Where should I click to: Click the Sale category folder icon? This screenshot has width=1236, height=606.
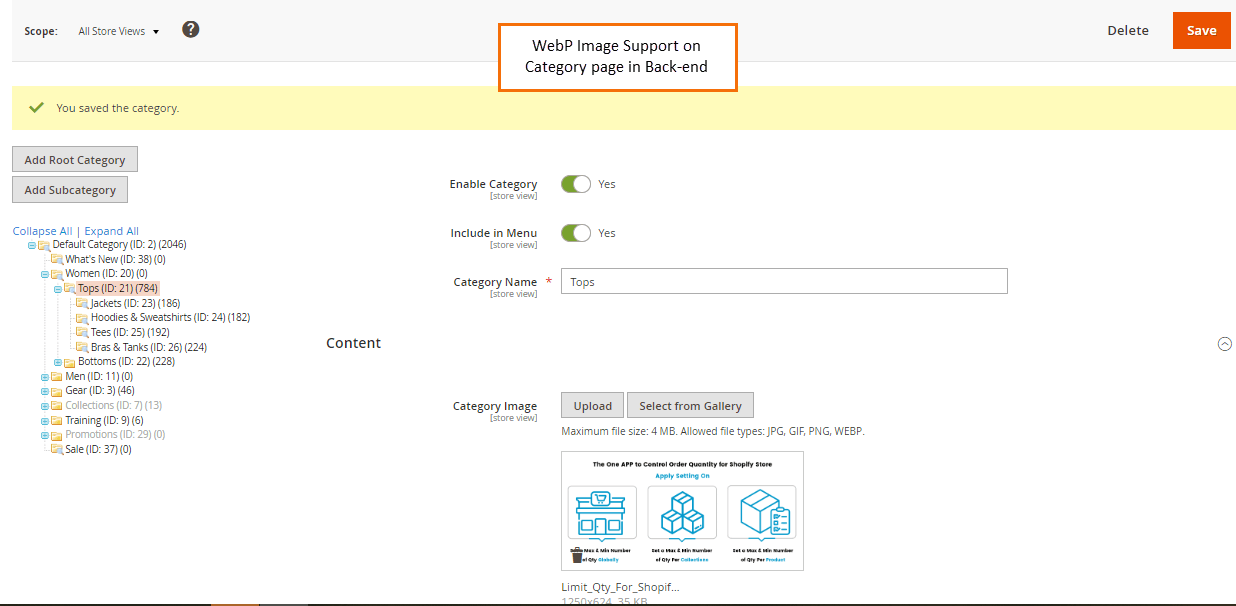(x=57, y=449)
